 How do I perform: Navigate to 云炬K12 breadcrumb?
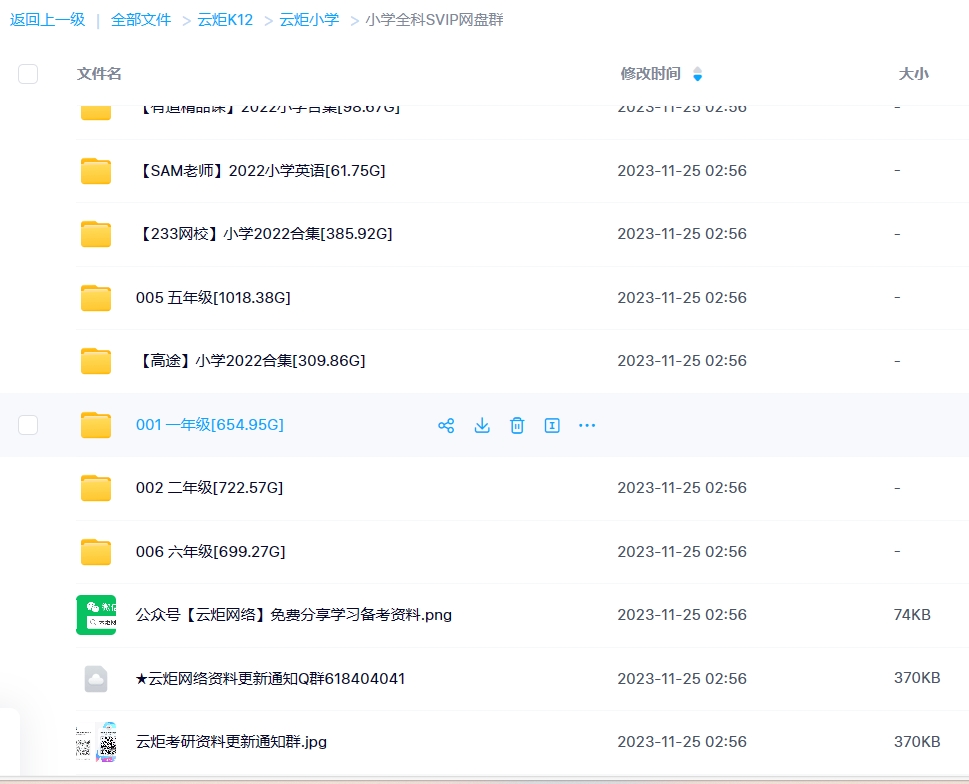[x=225, y=20]
